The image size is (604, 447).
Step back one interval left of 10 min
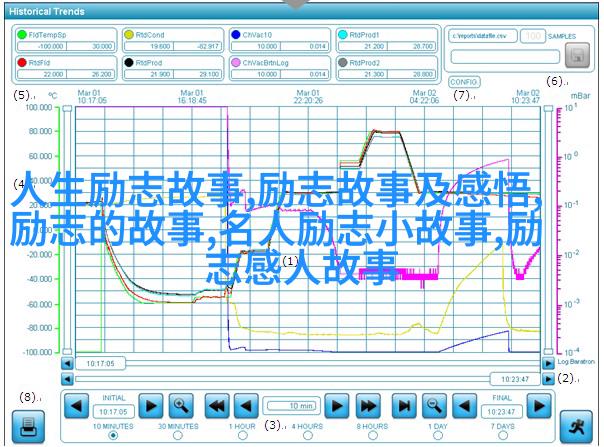[x=246, y=406]
